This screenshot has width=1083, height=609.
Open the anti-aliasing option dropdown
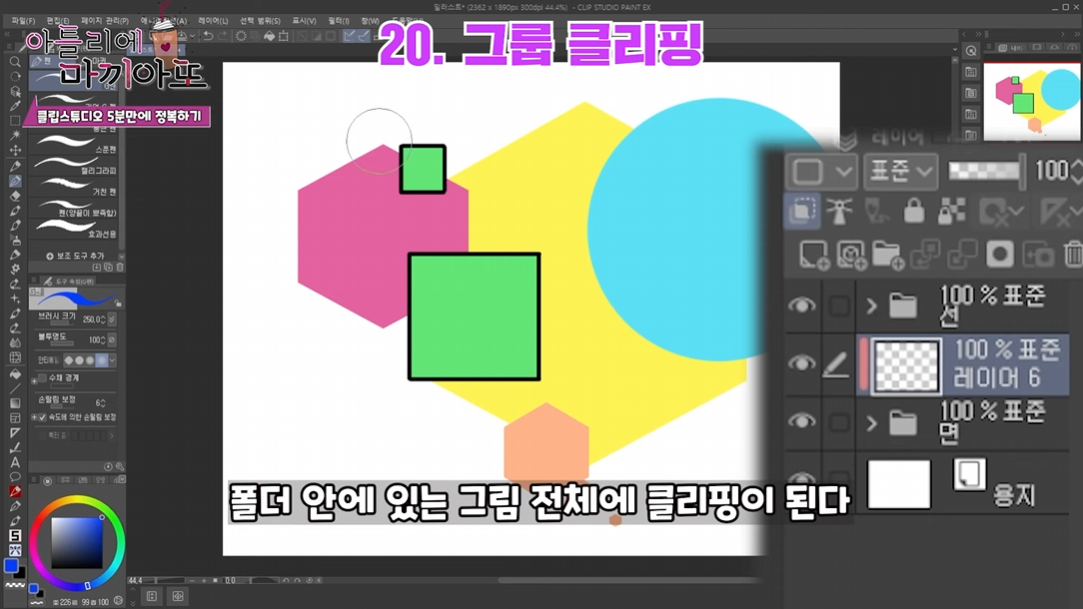pos(112,360)
